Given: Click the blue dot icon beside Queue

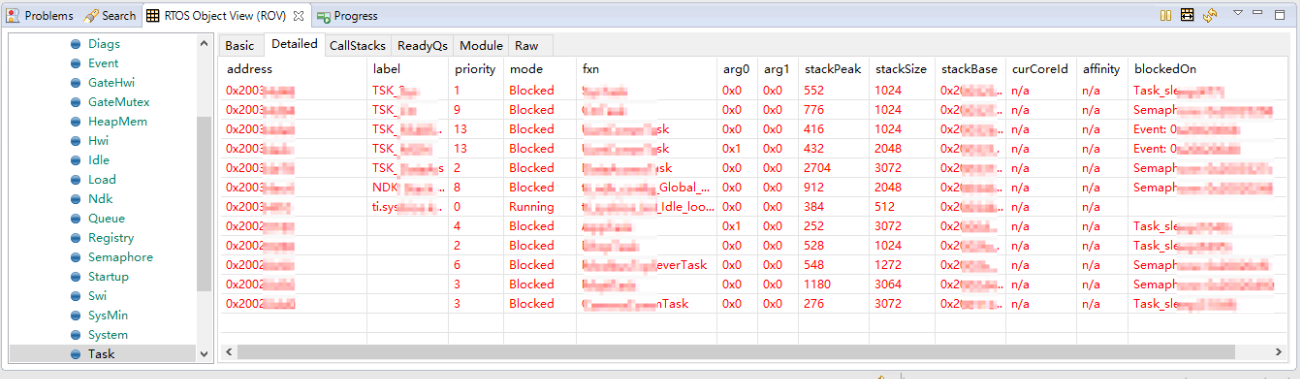Looking at the screenshot, I should pyautogui.click(x=75, y=218).
